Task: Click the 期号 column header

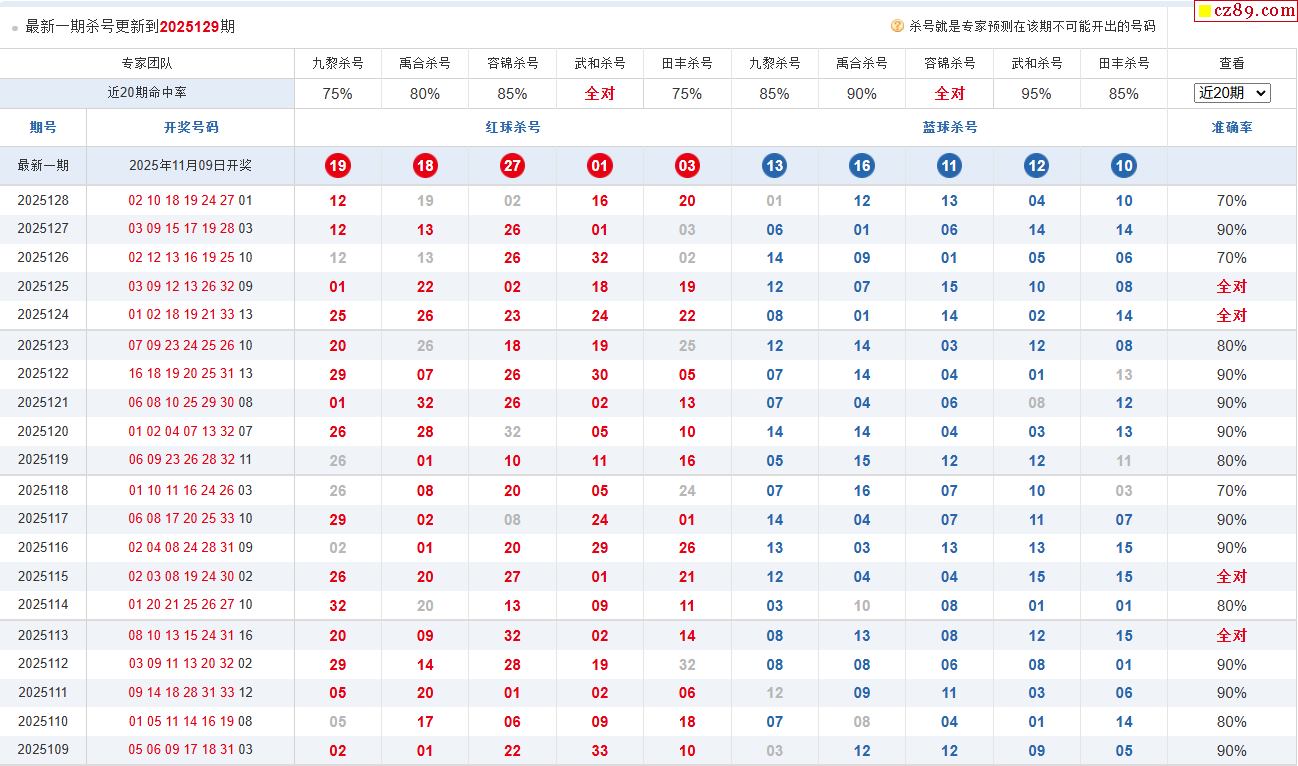Action: coord(43,127)
